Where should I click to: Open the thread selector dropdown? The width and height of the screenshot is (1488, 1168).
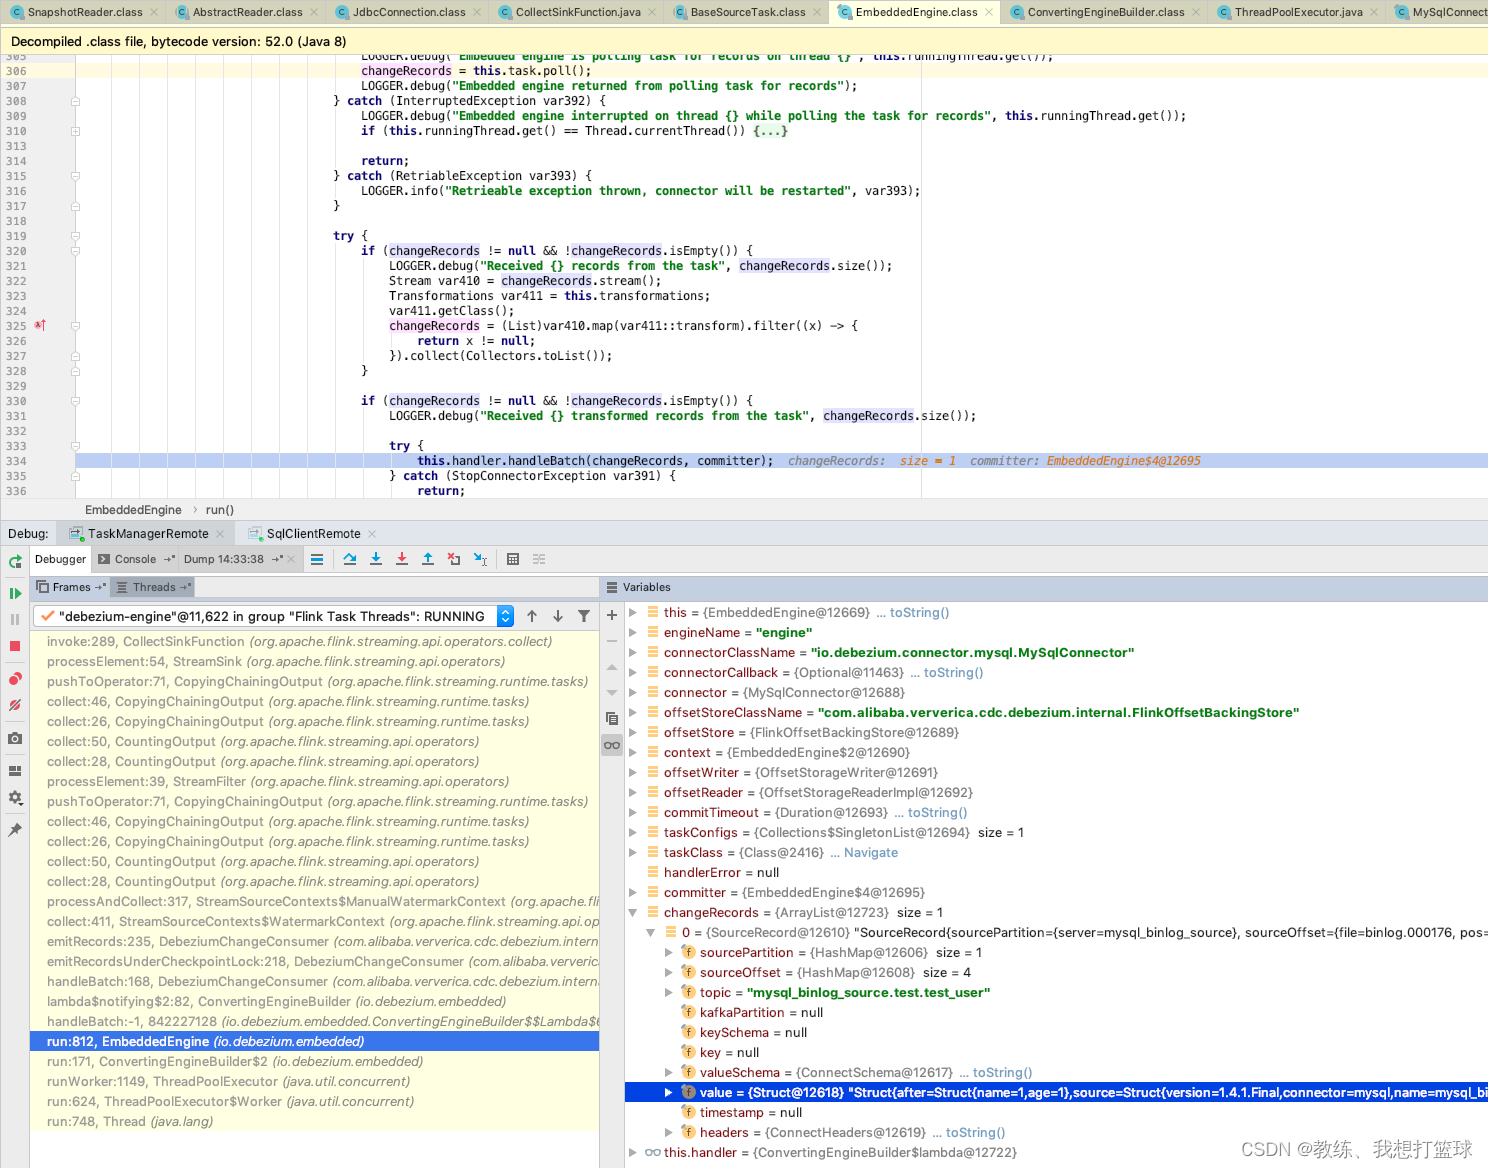point(505,616)
